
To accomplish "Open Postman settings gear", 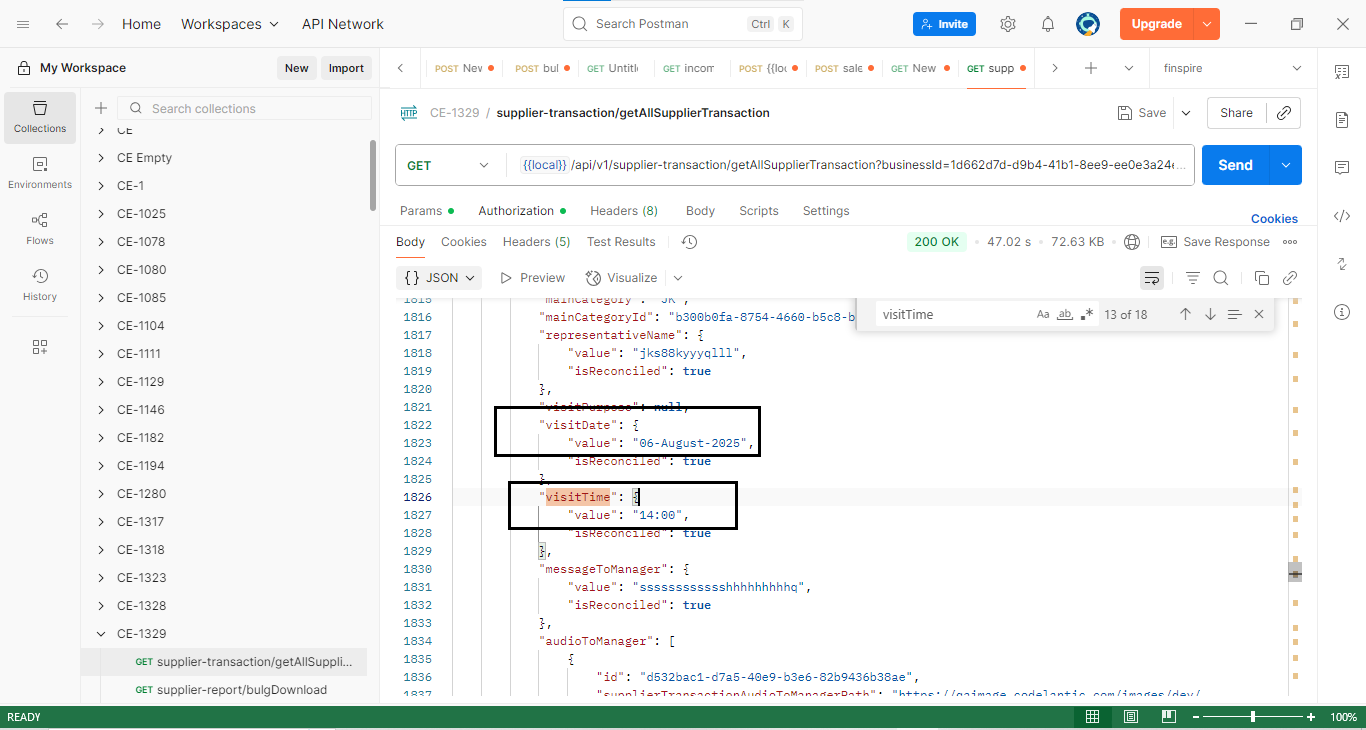I will click(1008, 24).
